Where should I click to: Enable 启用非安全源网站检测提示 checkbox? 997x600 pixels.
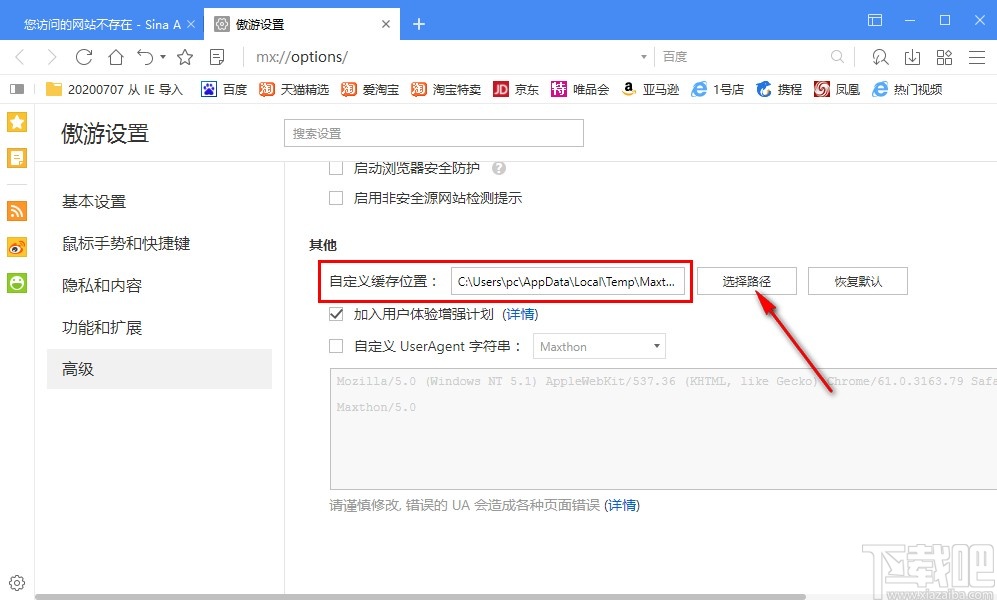pyautogui.click(x=336, y=198)
